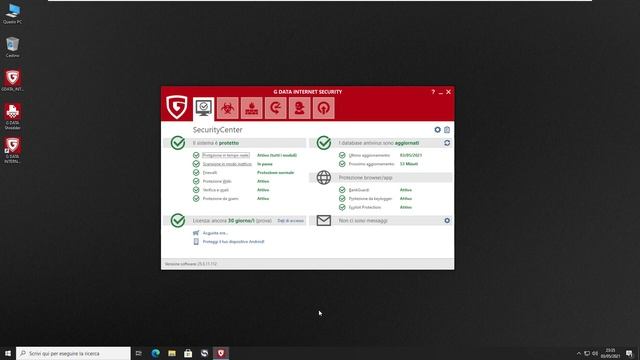Refresh antivirus databases with update icon
This screenshot has height=360, width=640.
(447, 143)
